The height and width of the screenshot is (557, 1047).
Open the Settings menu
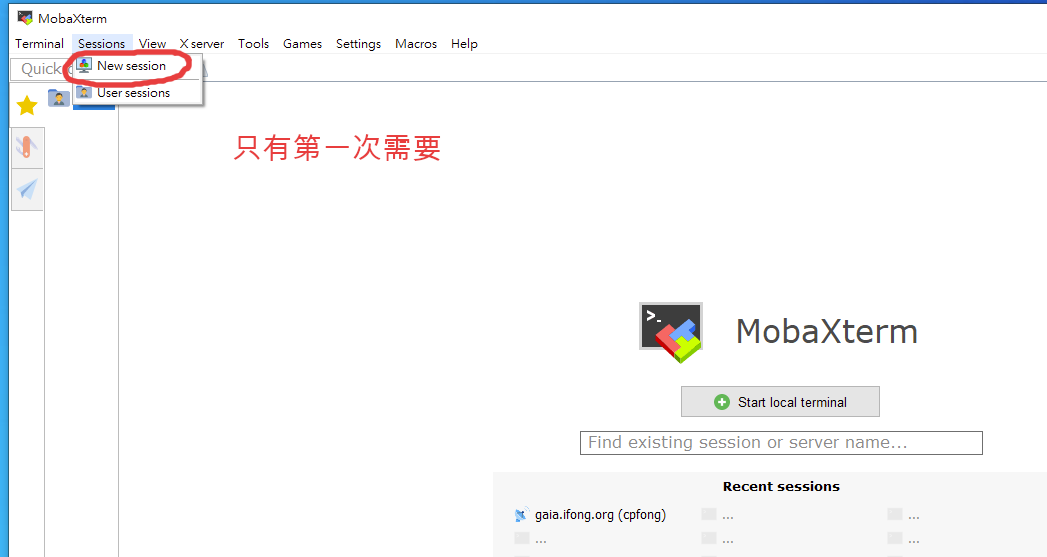pos(358,44)
